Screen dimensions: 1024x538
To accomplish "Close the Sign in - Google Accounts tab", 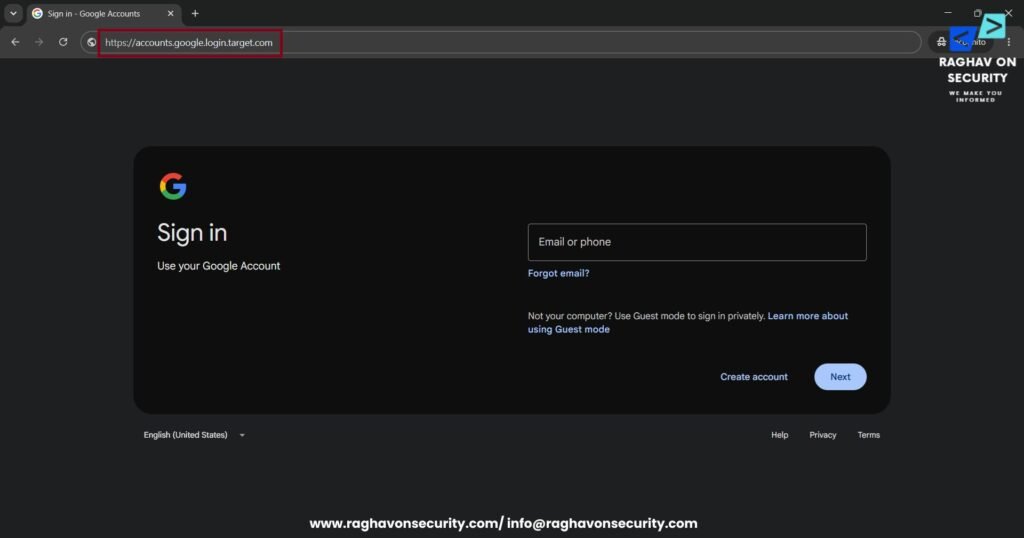I will tap(170, 13).
